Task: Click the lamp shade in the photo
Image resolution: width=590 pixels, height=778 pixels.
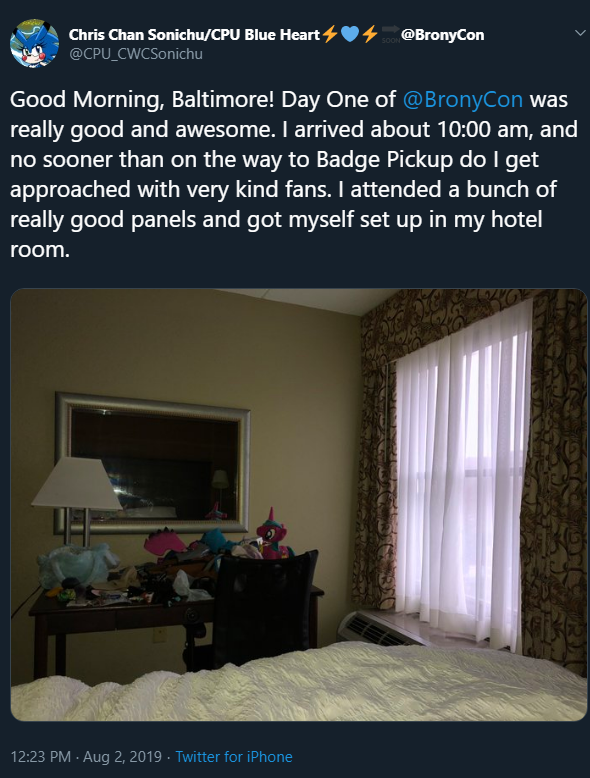Action: (76, 483)
